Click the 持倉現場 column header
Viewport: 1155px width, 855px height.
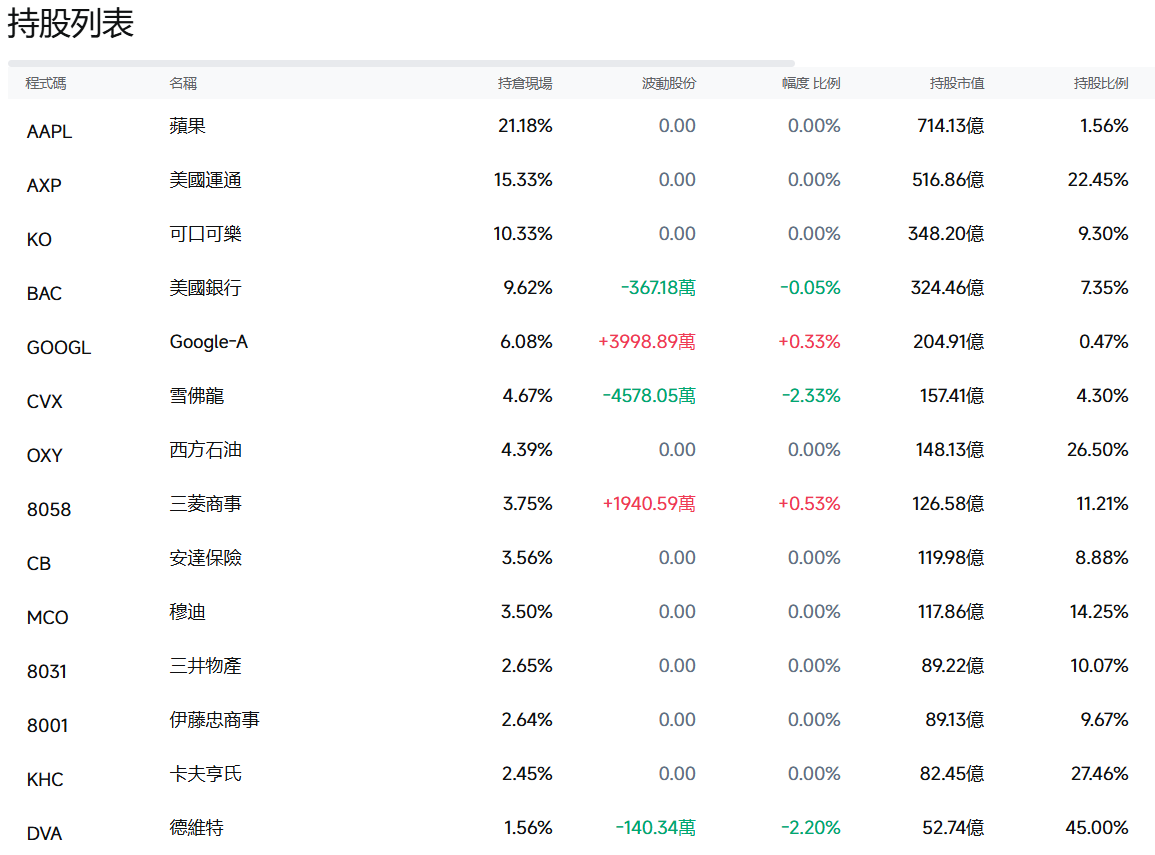524,83
